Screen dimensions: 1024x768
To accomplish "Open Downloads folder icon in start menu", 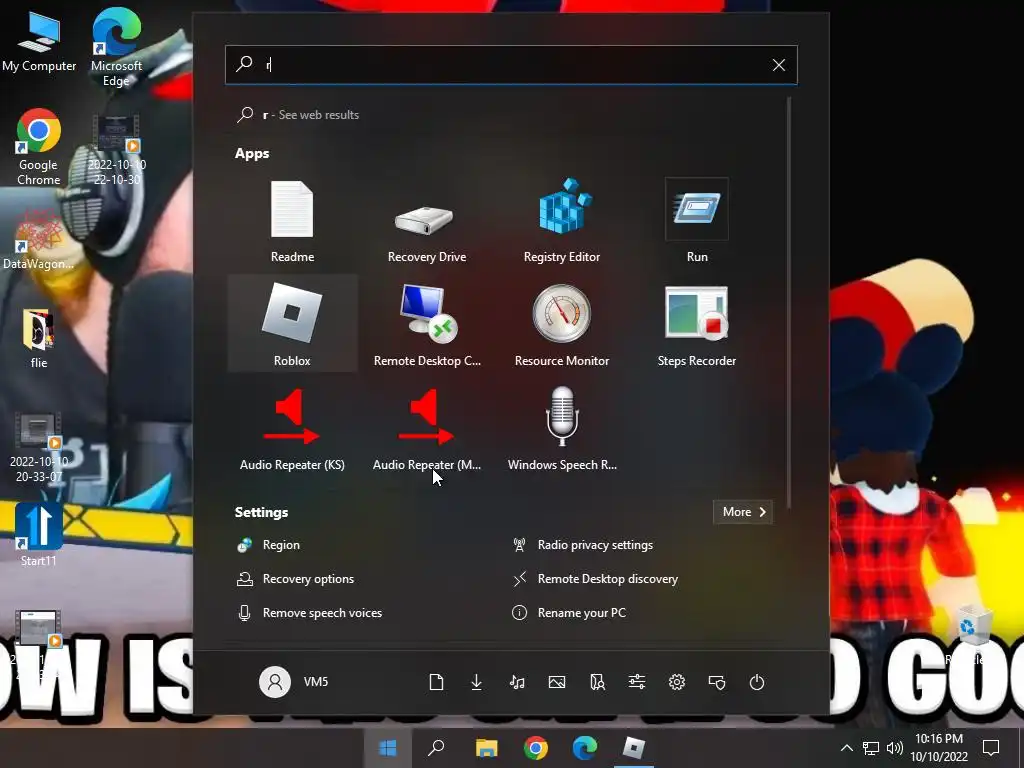I will [477, 682].
